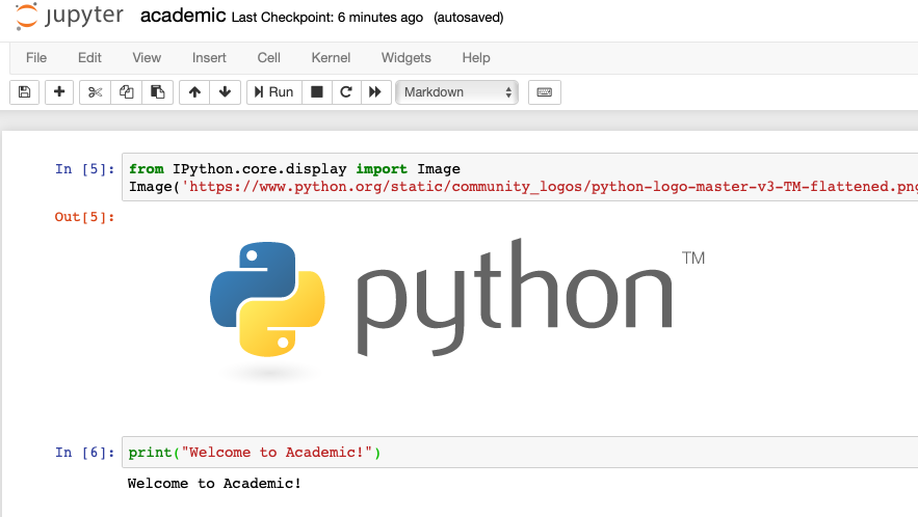Click the save and checkpoint icon
The height and width of the screenshot is (517, 918).
25,92
